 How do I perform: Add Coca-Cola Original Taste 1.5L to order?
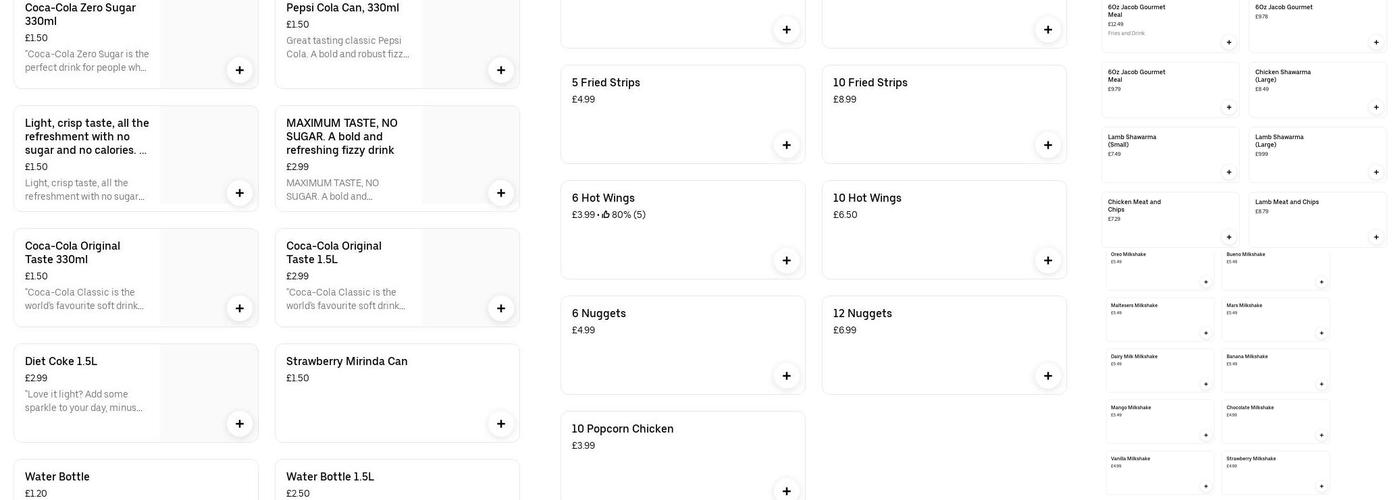pos(501,308)
